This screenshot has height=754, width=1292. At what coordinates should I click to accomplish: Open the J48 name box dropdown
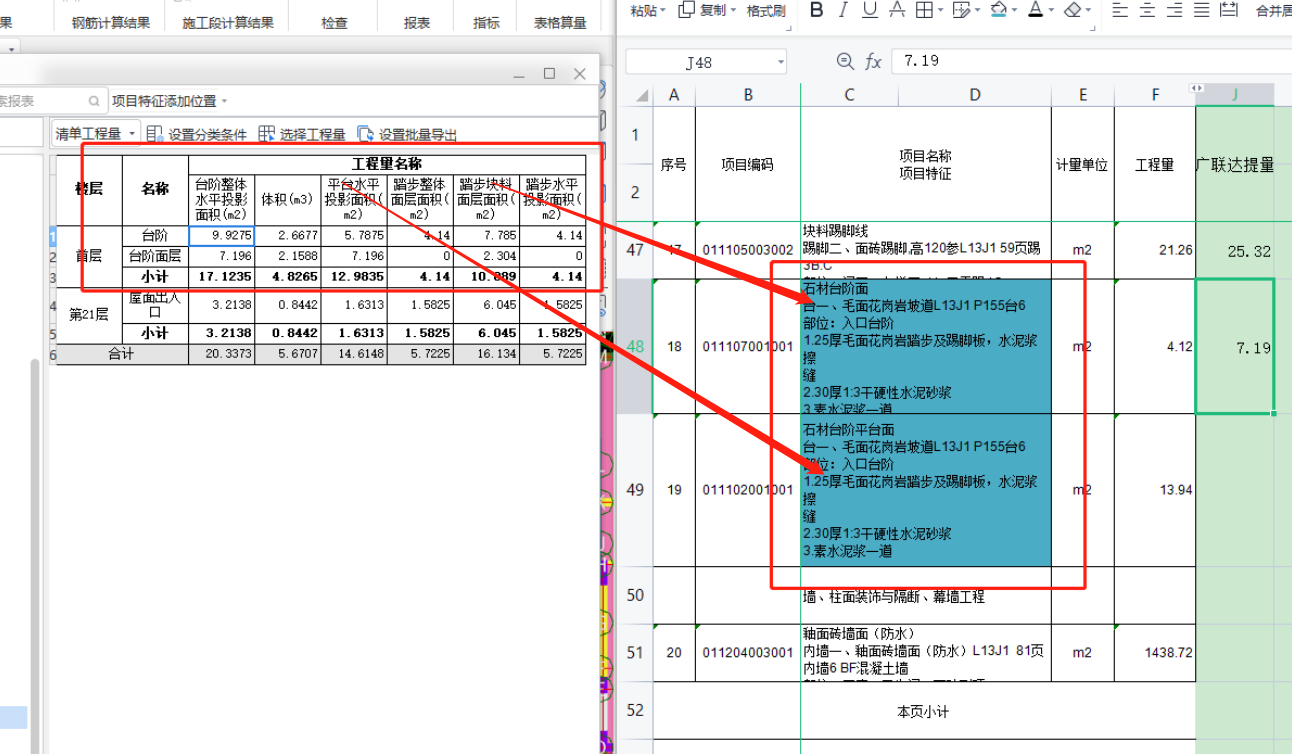[783, 62]
